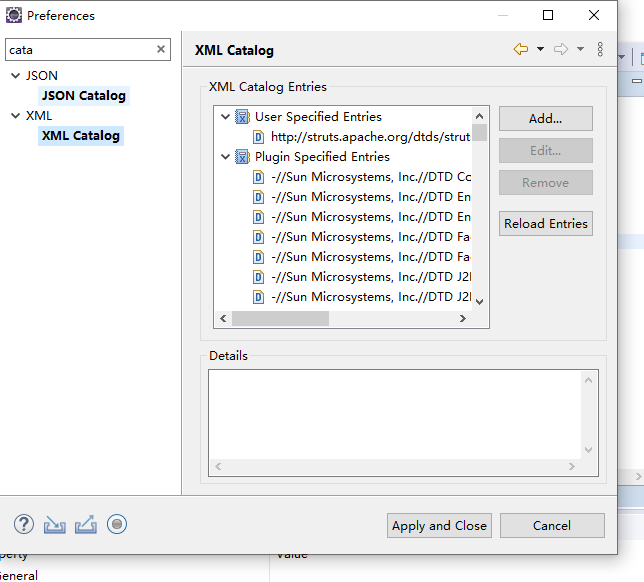Open the forward history dropdown arrow
The width and height of the screenshot is (644, 582).
pos(580,49)
